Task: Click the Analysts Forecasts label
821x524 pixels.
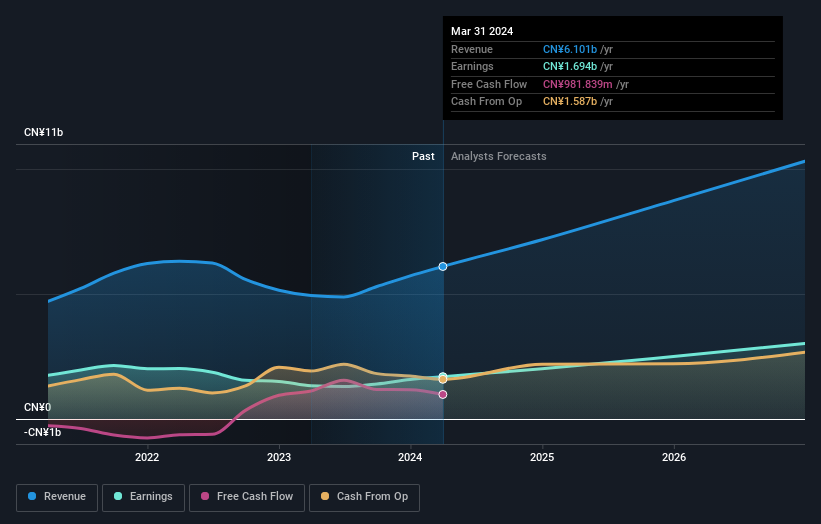Action: [x=498, y=157]
